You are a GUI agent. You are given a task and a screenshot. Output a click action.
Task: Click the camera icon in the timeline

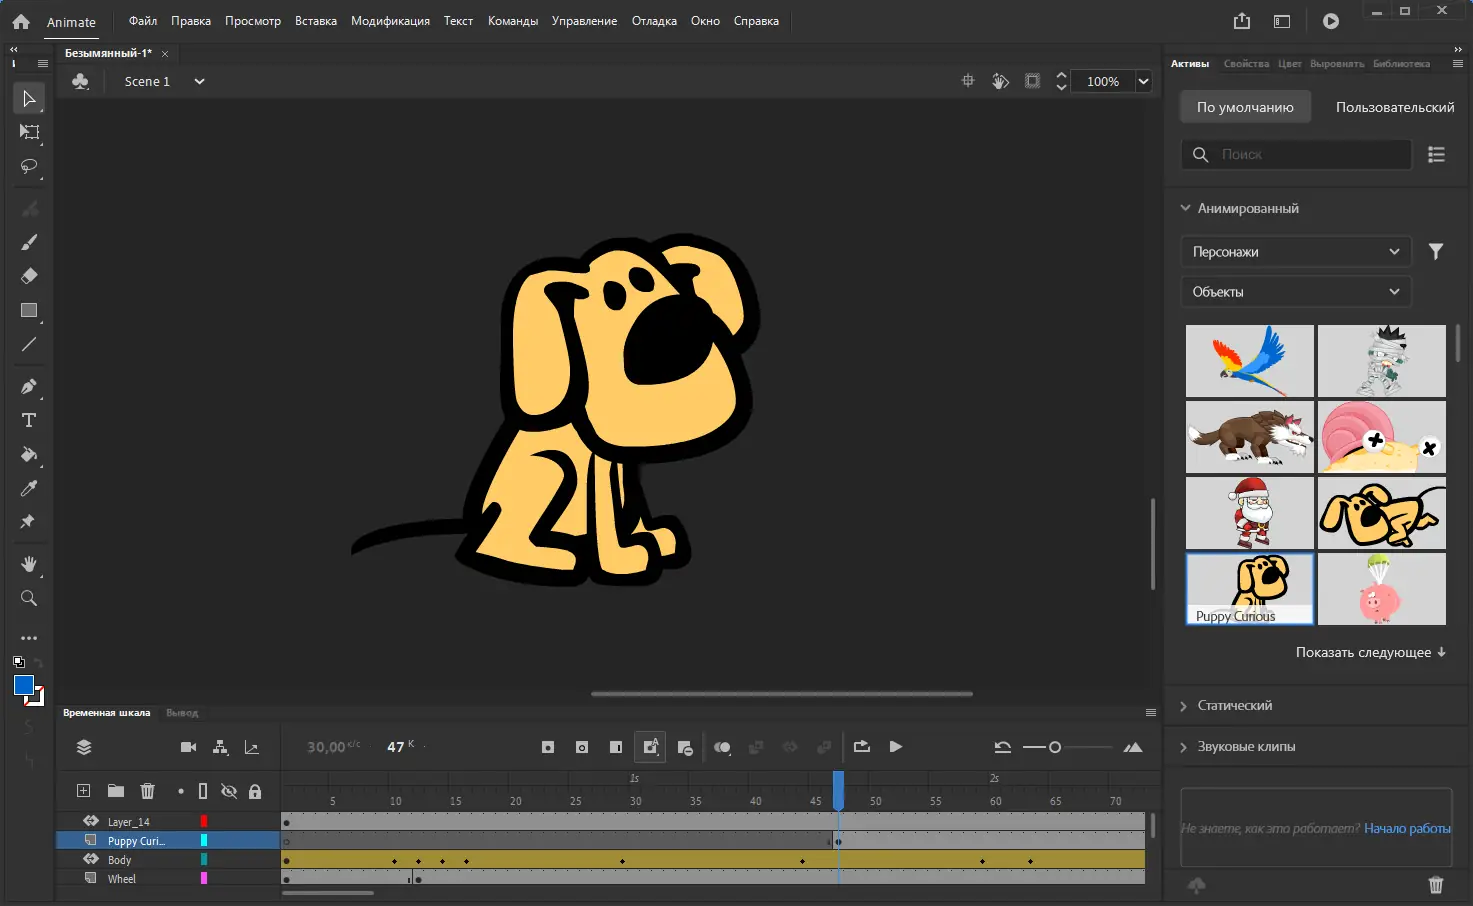click(x=188, y=747)
